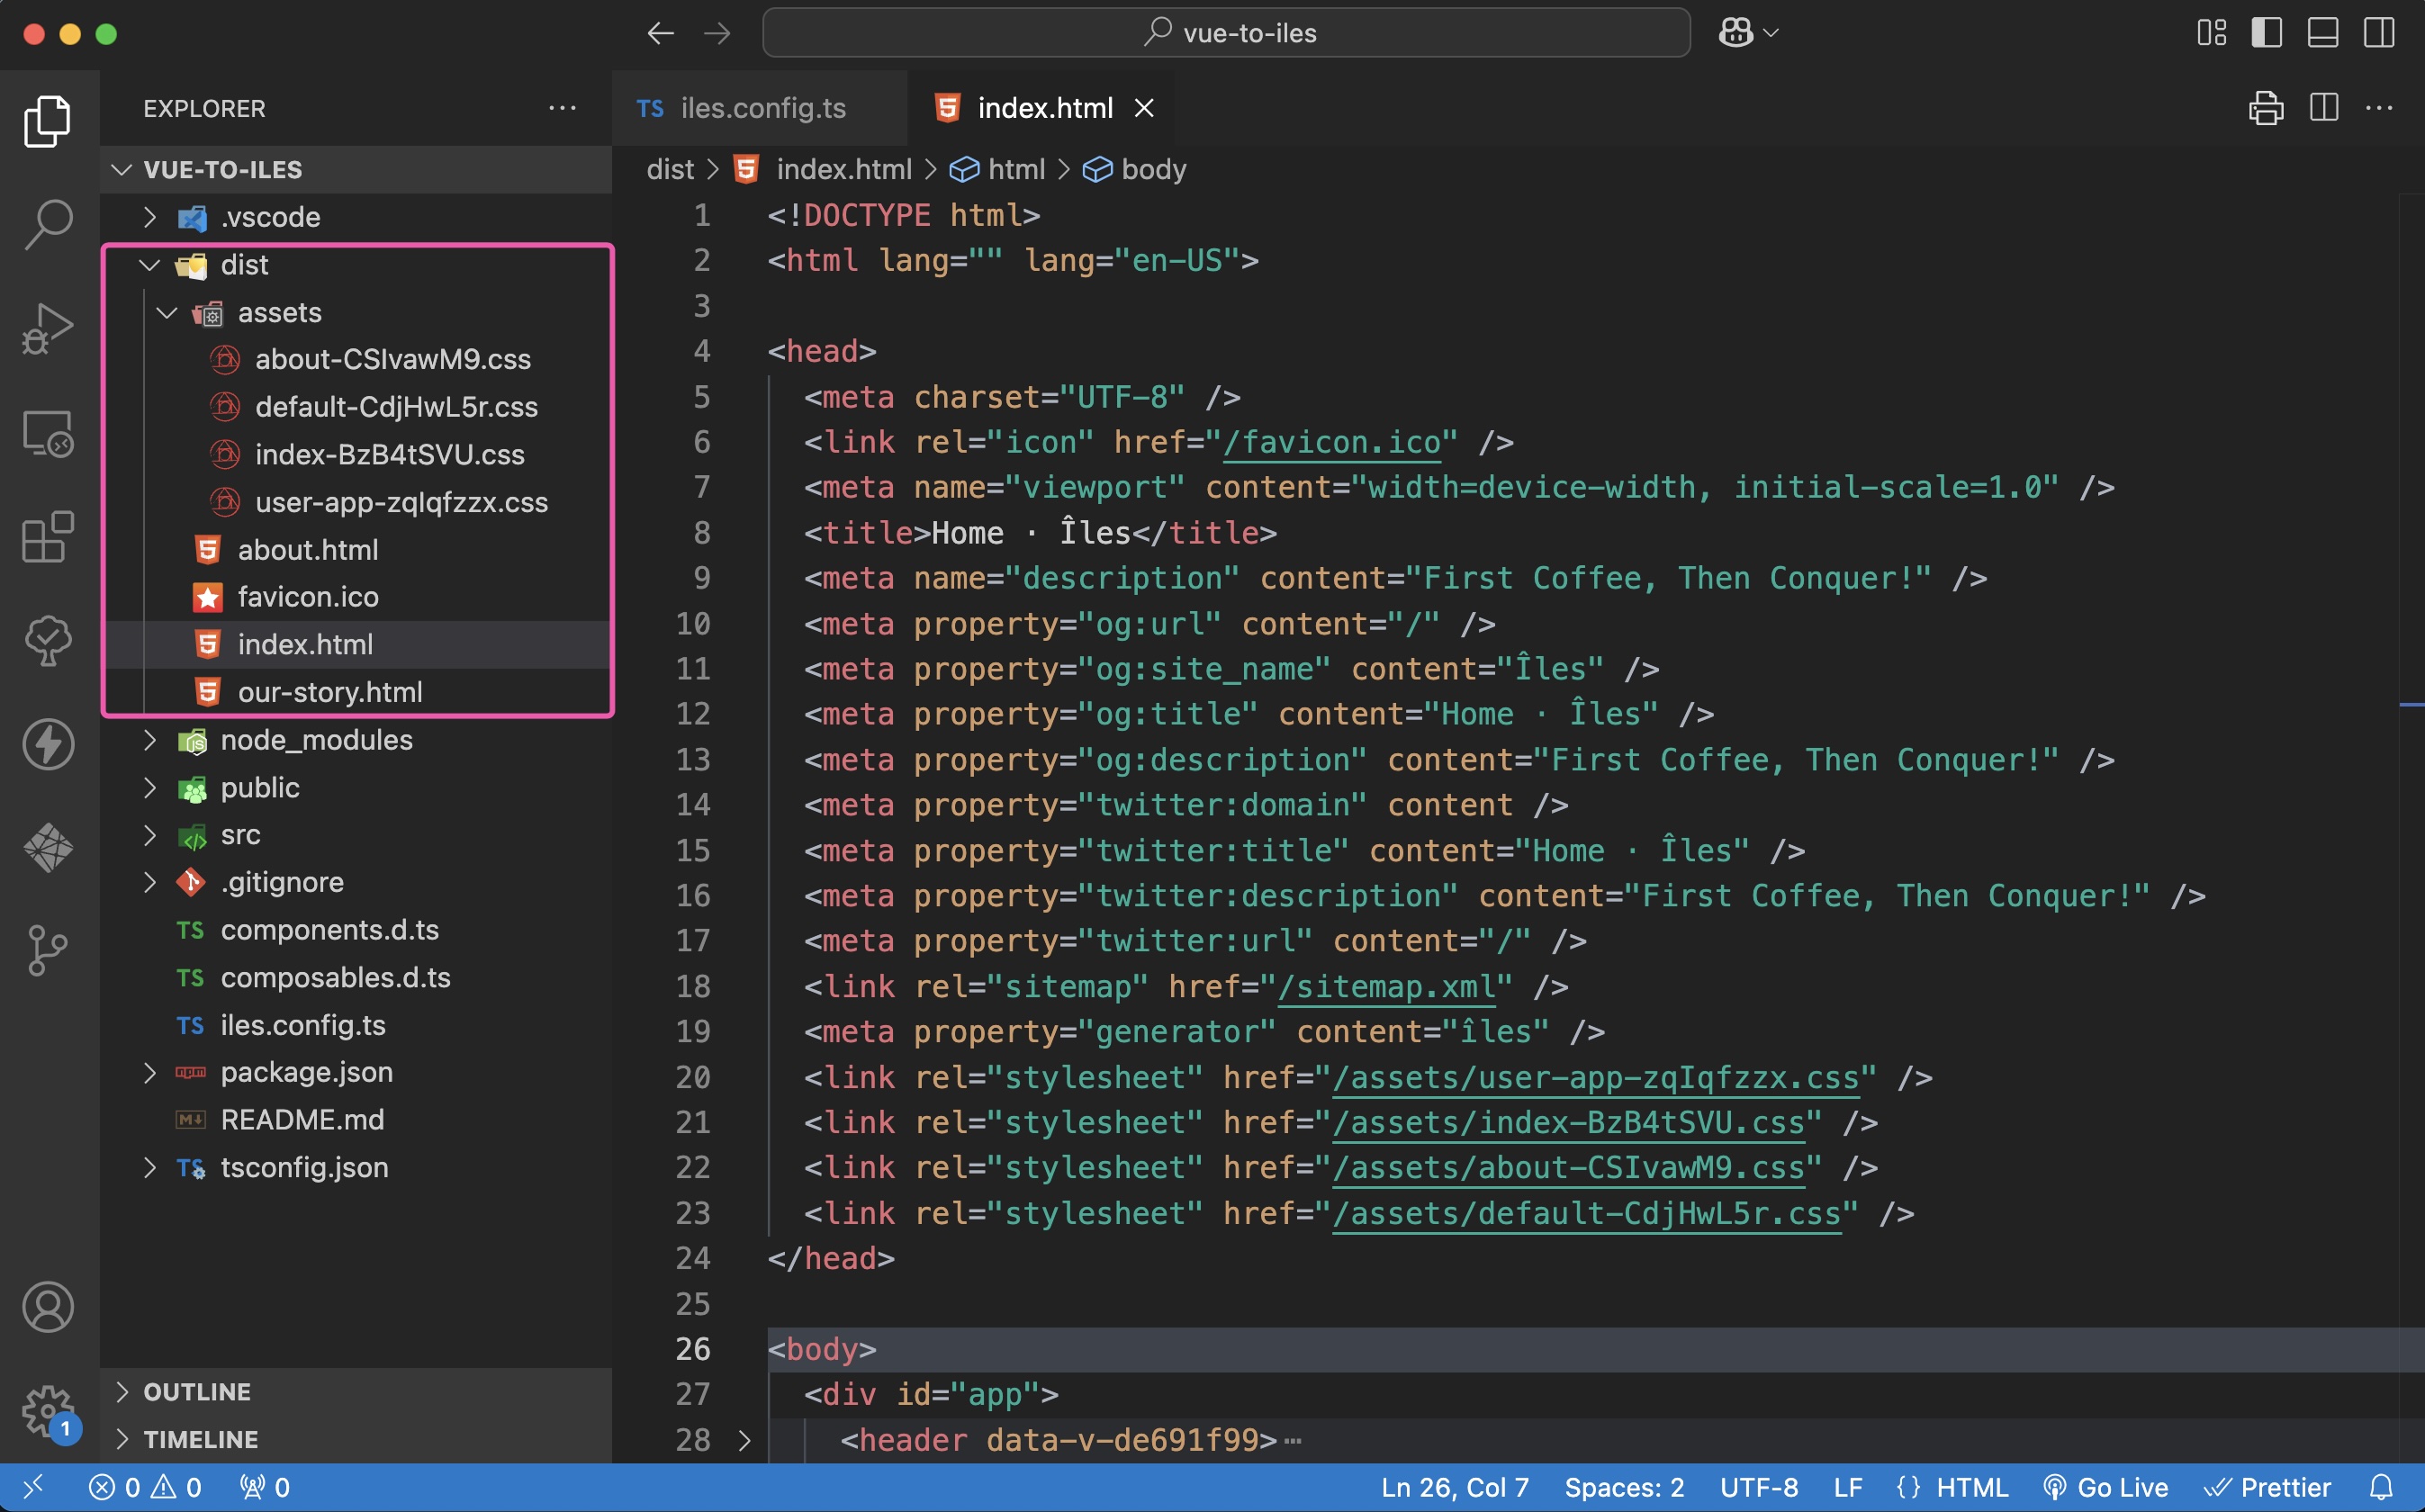The height and width of the screenshot is (1512, 2425).
Task: Open the /sitemap.xml link on line 18
Action: 1387,987
